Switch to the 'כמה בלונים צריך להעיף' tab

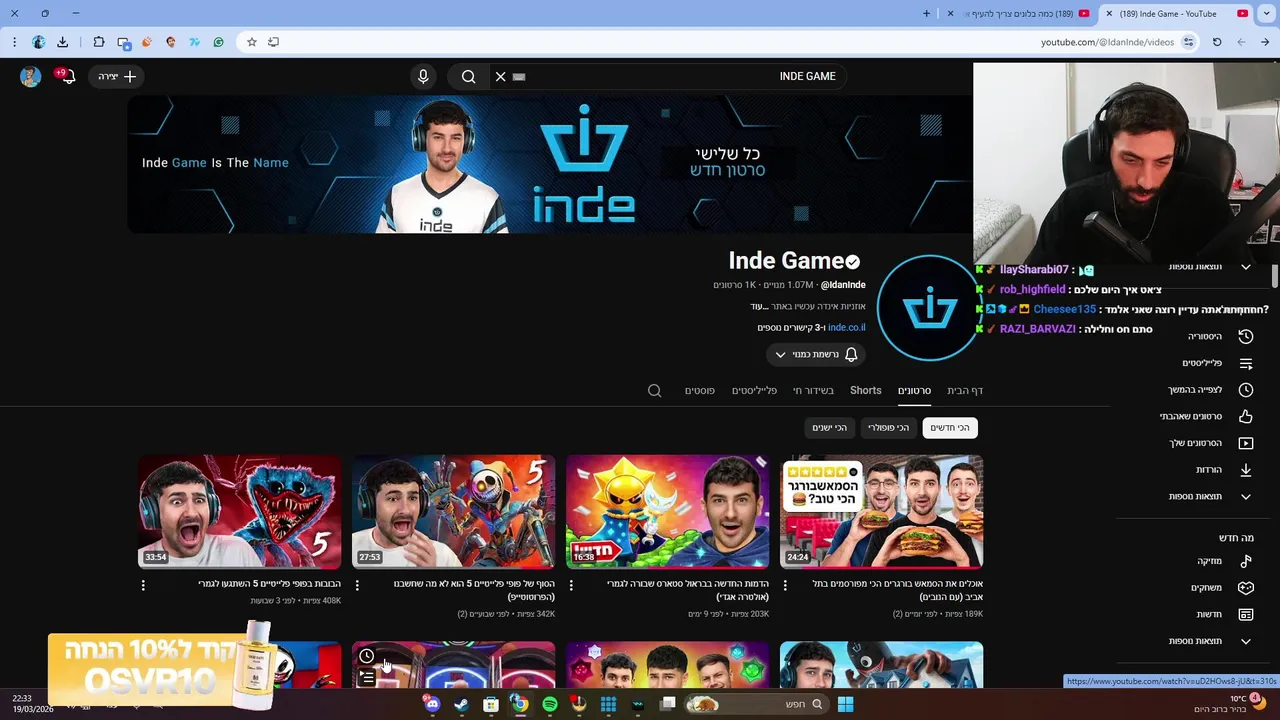point(1019,14)
